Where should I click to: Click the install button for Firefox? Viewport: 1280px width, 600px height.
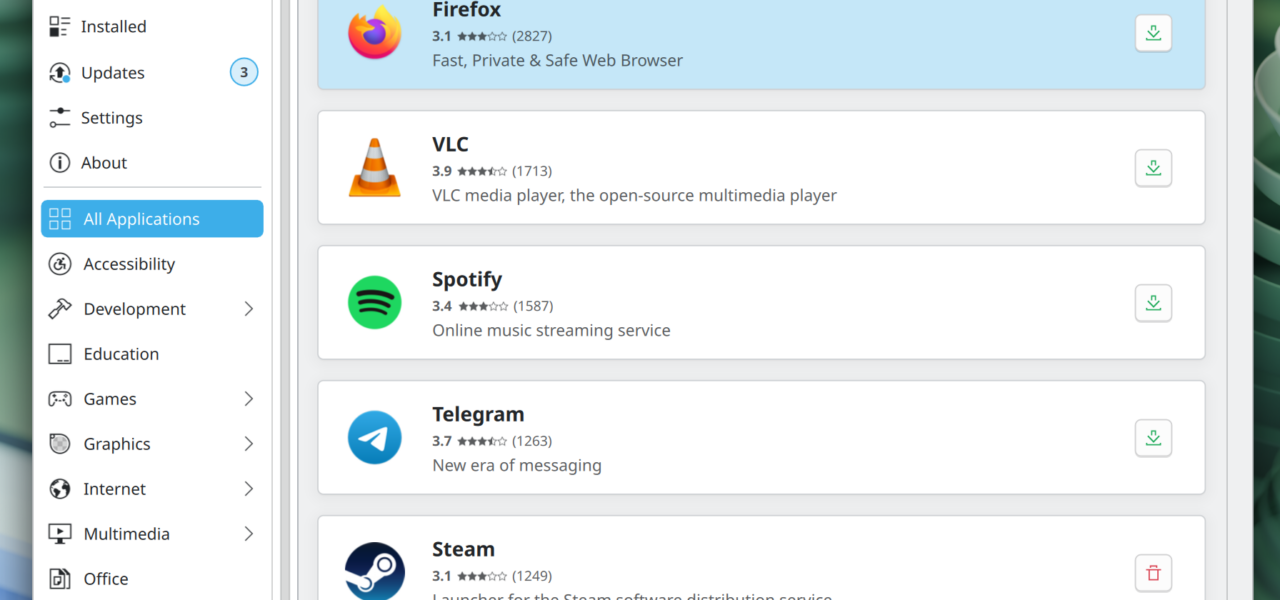1153,33
